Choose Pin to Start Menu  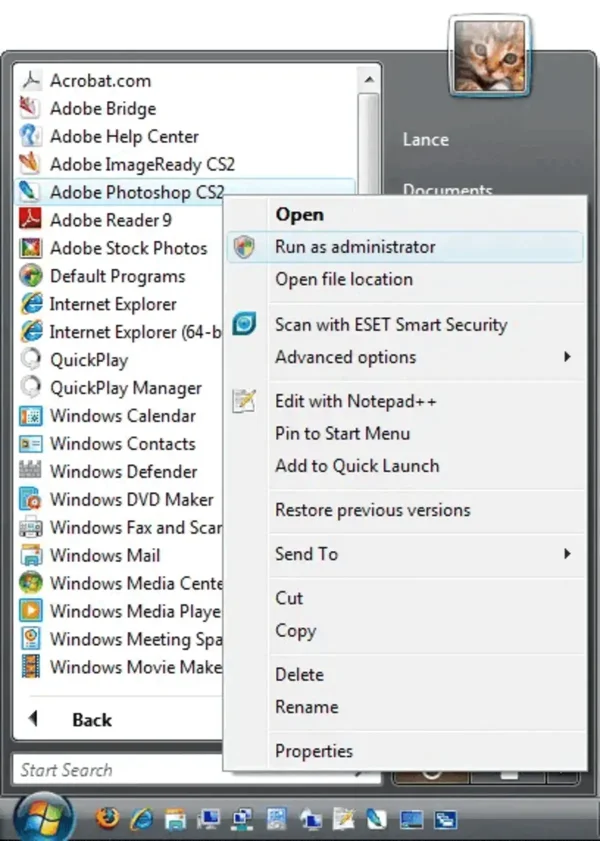point(342,434)
